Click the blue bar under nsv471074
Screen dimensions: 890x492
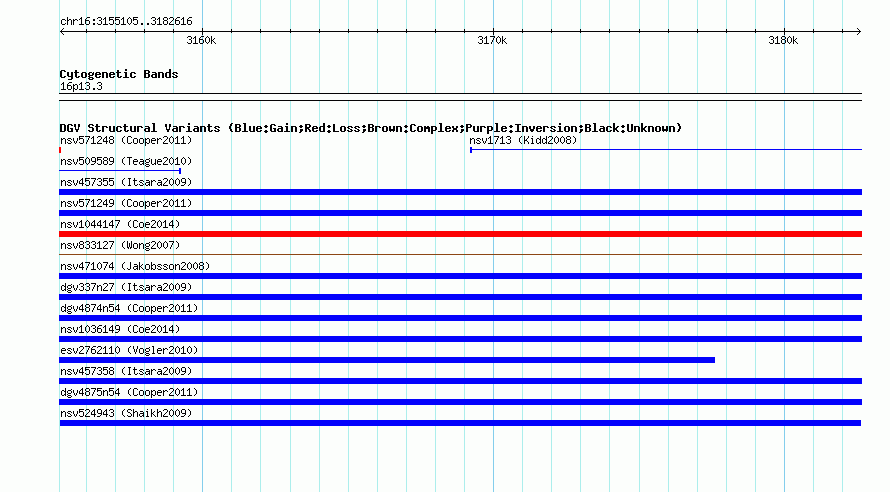click(460, 276)
